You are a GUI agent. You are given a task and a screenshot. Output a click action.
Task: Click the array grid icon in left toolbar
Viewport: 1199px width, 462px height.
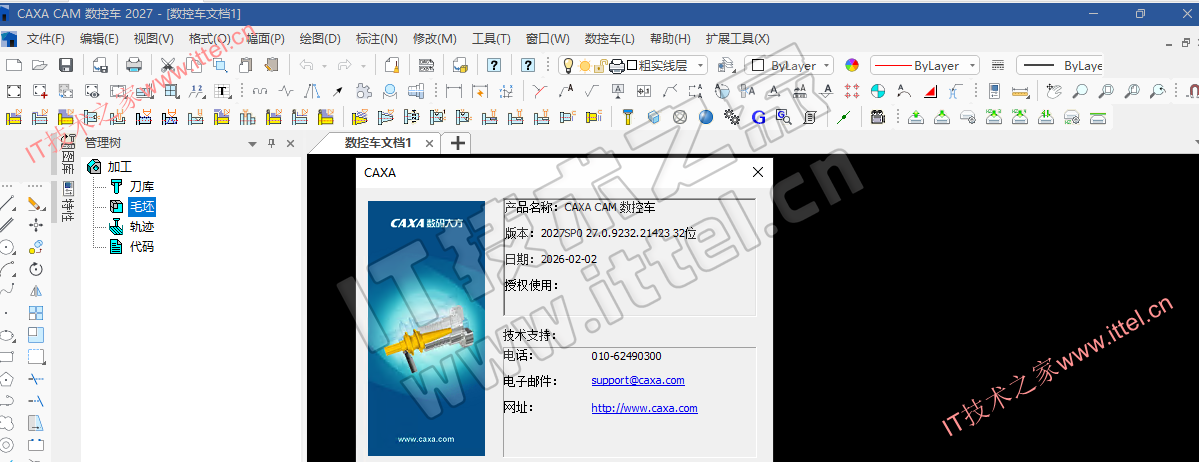pyautogui.click(x=35, y=313)
